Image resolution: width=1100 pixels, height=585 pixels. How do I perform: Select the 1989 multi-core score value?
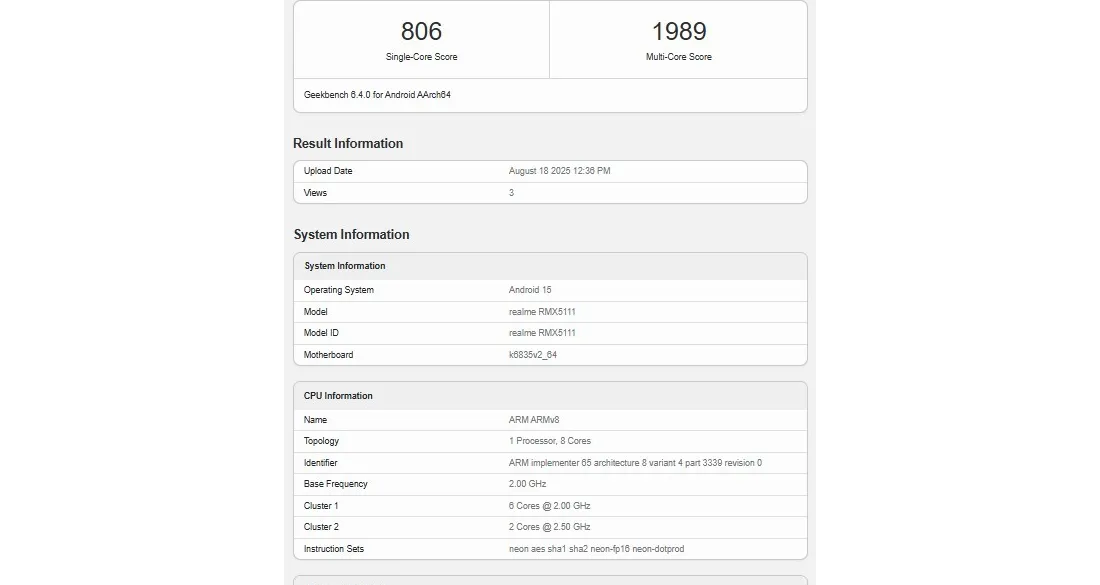tap(678, 32)
